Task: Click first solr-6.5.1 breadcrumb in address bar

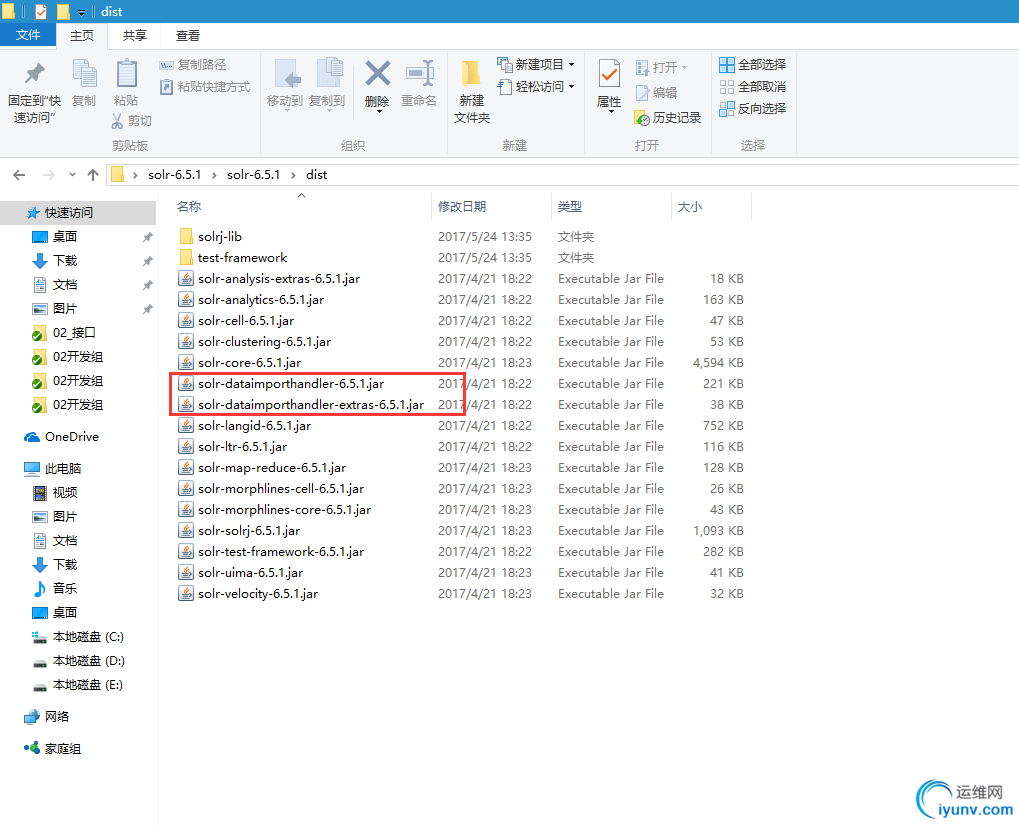Action: coord(174,175)
